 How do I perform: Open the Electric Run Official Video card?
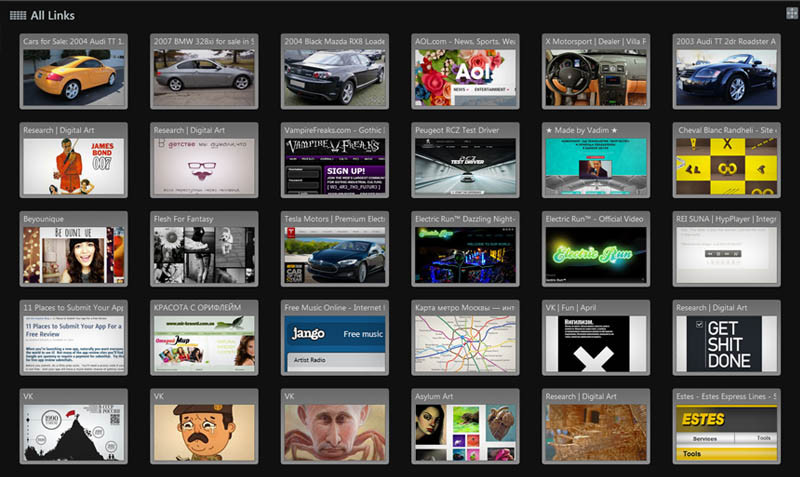click(x=596, y=249)
